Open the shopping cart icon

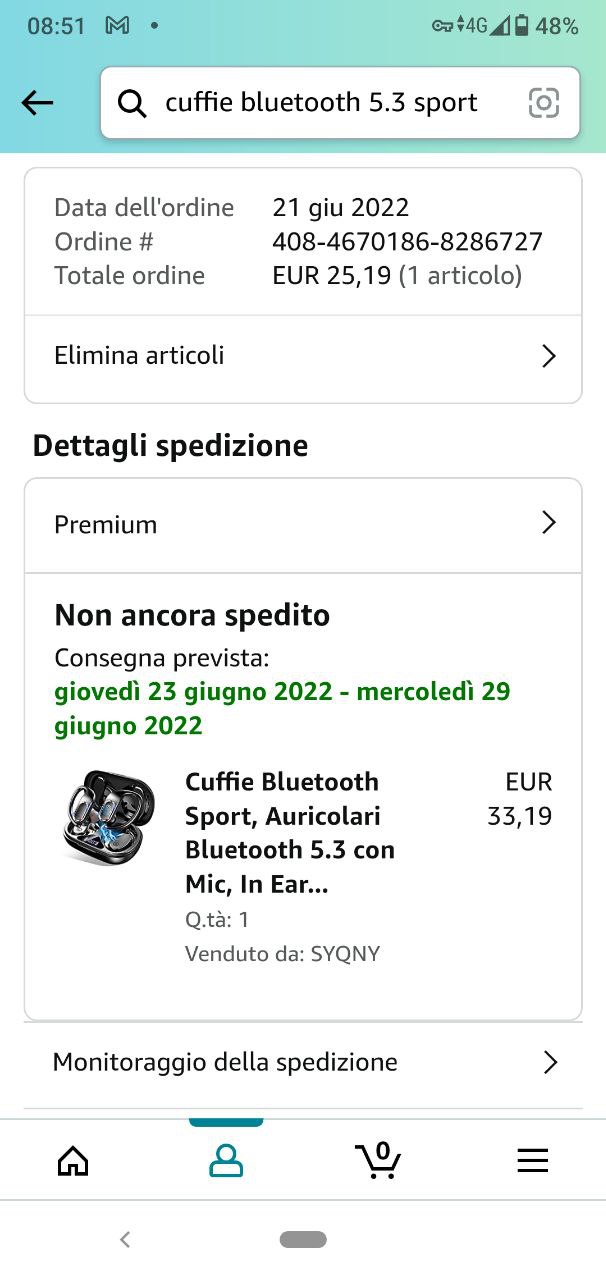click(x=378, y=1160)
